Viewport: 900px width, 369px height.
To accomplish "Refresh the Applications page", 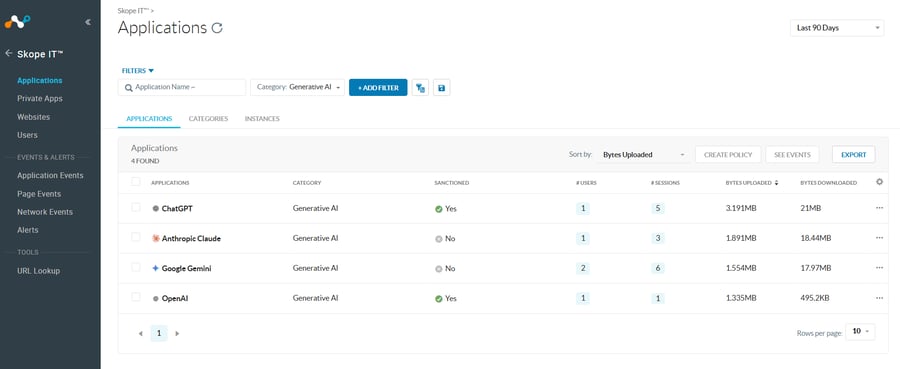I will point(217,28).
